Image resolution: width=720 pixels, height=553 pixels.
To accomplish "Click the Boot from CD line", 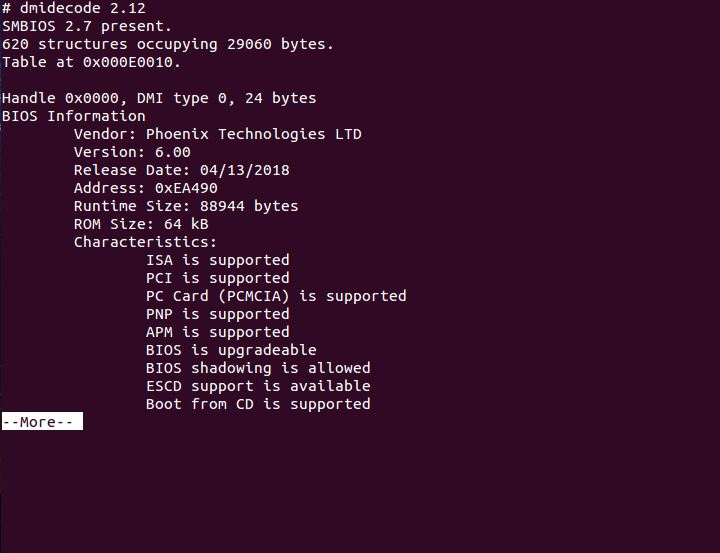I will click(258, 404).
